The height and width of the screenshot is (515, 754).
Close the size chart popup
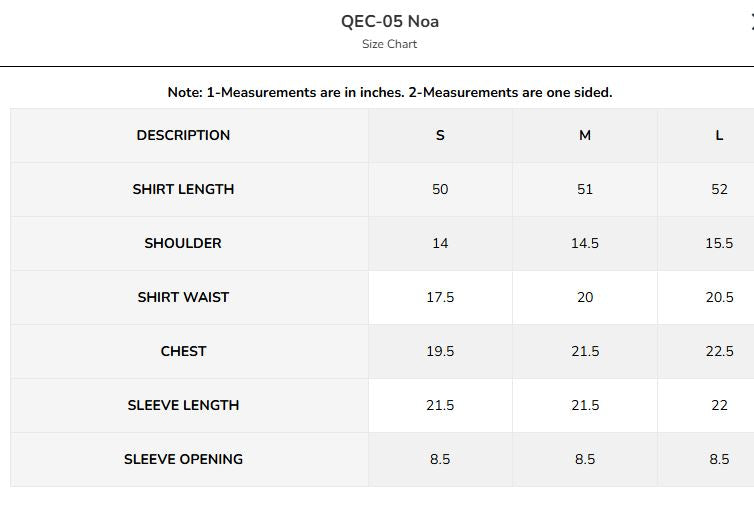tap(751, 22)
